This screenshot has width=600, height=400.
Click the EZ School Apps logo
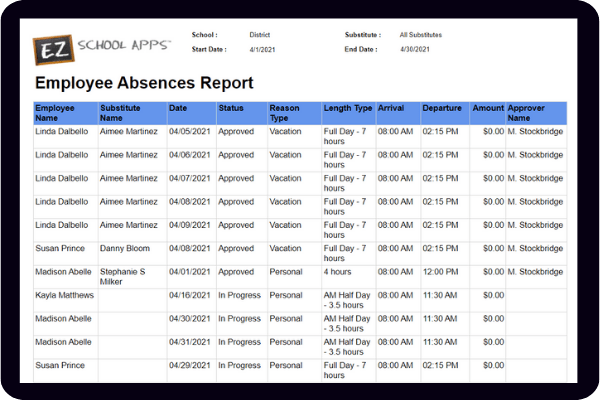point(102,49)
